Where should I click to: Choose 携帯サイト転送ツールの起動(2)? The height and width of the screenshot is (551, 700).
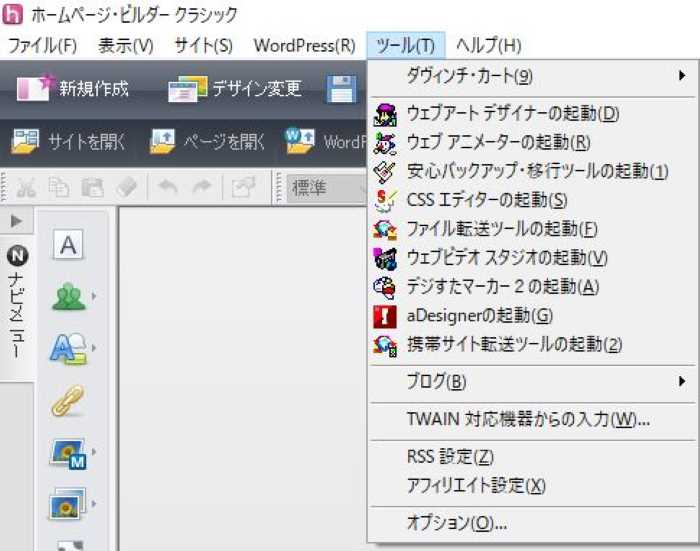(533, 345)
